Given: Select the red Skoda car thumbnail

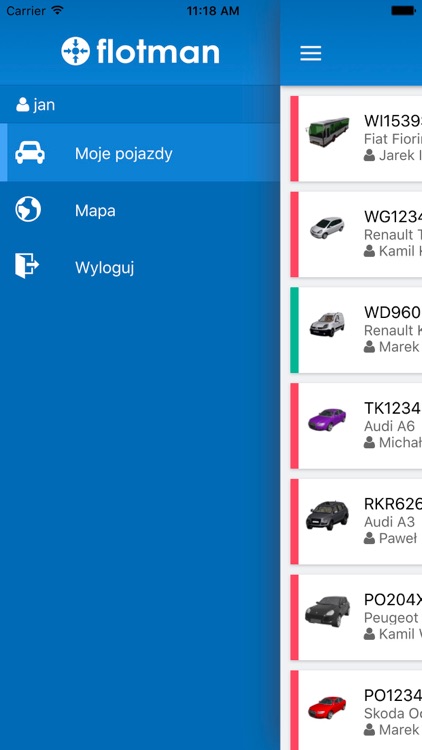Looking at the screenshot, I should (327, 707).
